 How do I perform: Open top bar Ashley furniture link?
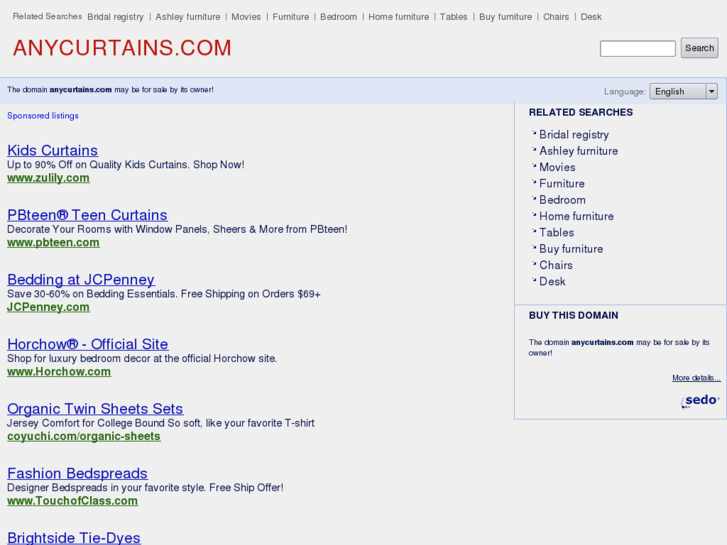point(188,17)
